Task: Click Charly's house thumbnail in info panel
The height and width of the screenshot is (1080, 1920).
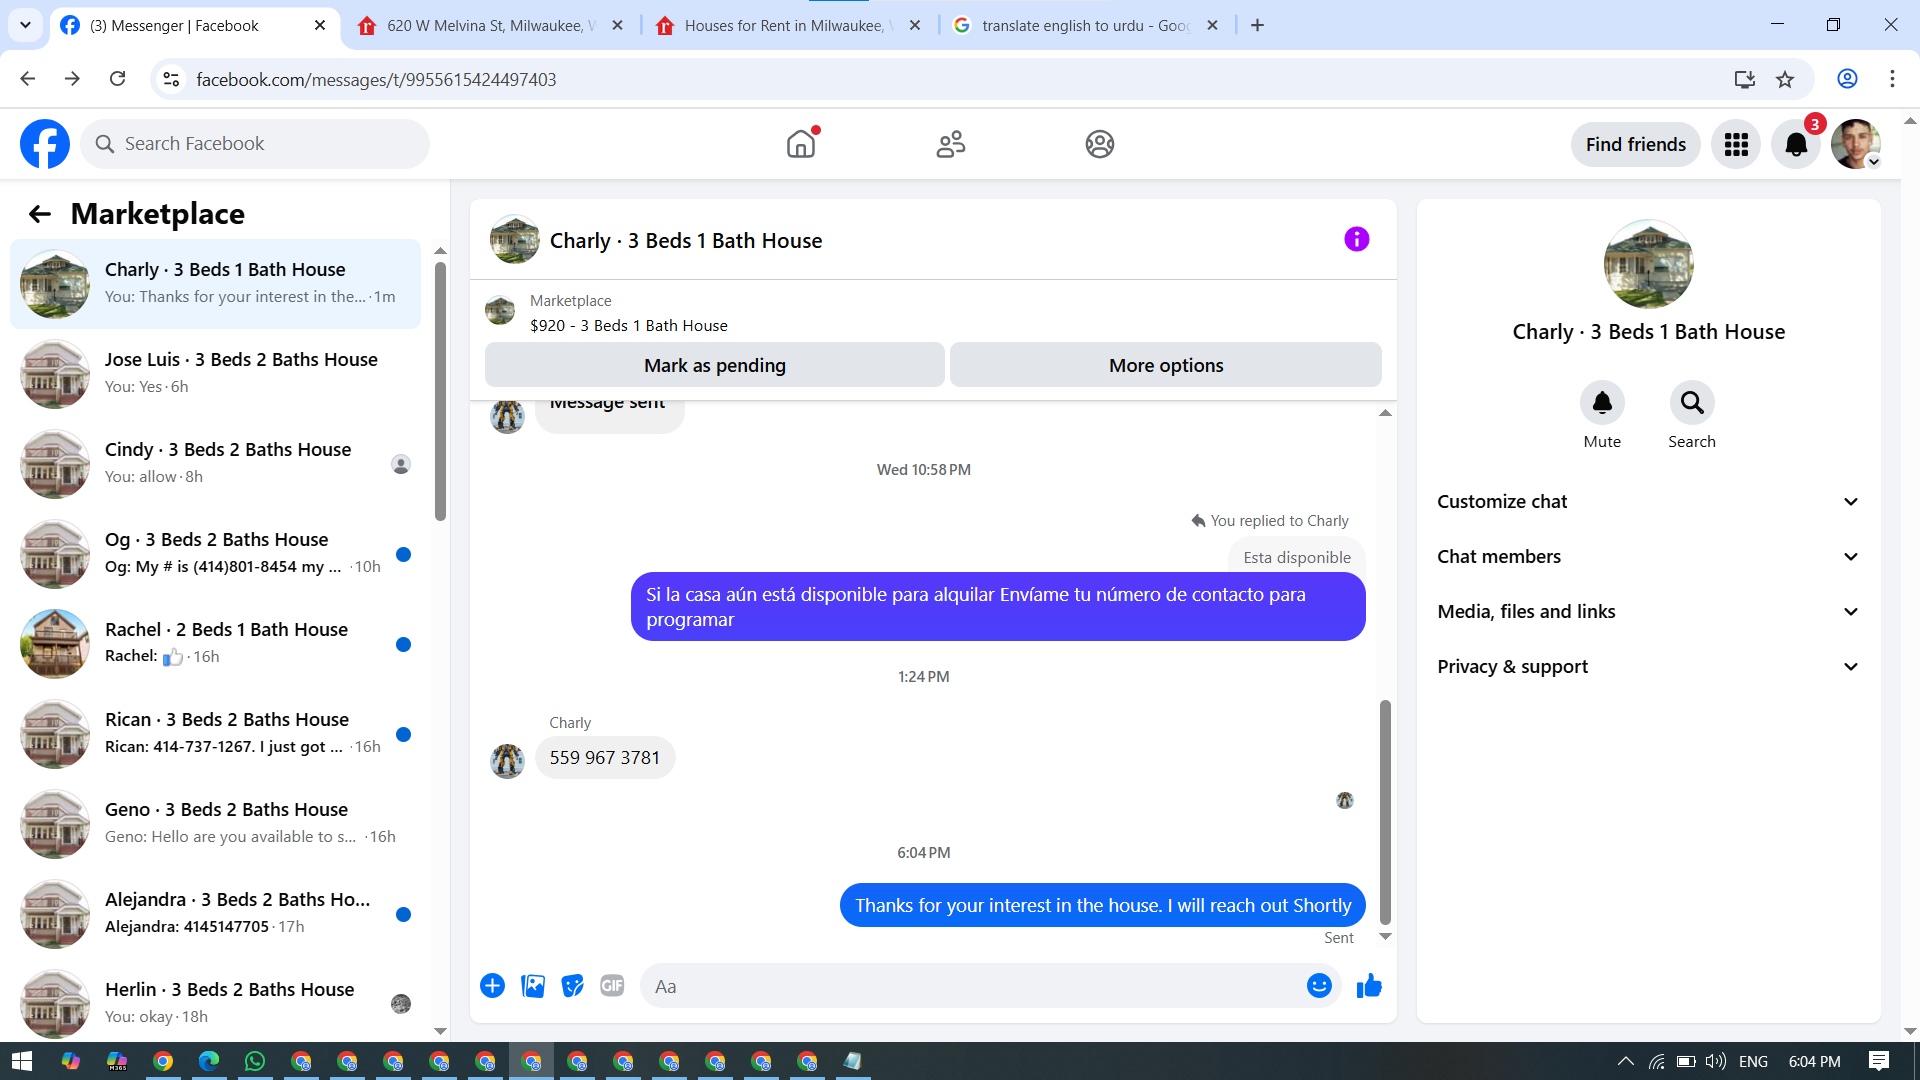Action: [x=1648, y=264]
